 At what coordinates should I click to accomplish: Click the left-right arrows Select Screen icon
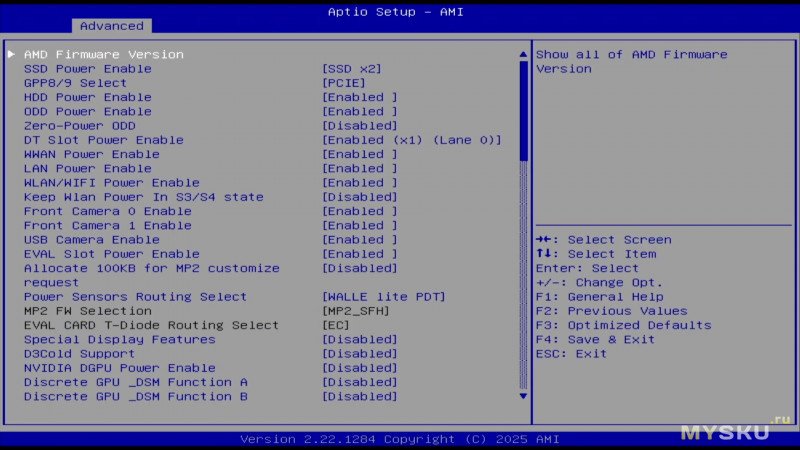click(544, 239)
